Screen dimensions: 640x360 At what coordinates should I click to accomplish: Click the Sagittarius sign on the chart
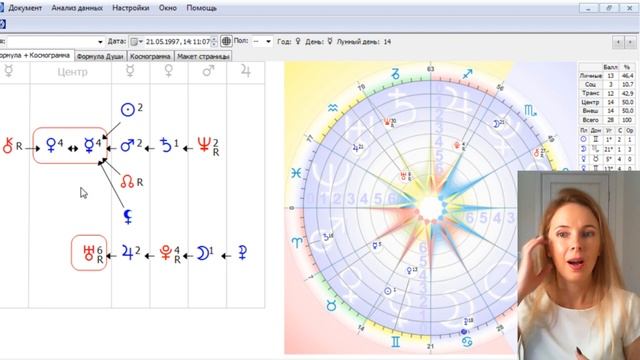467,74
